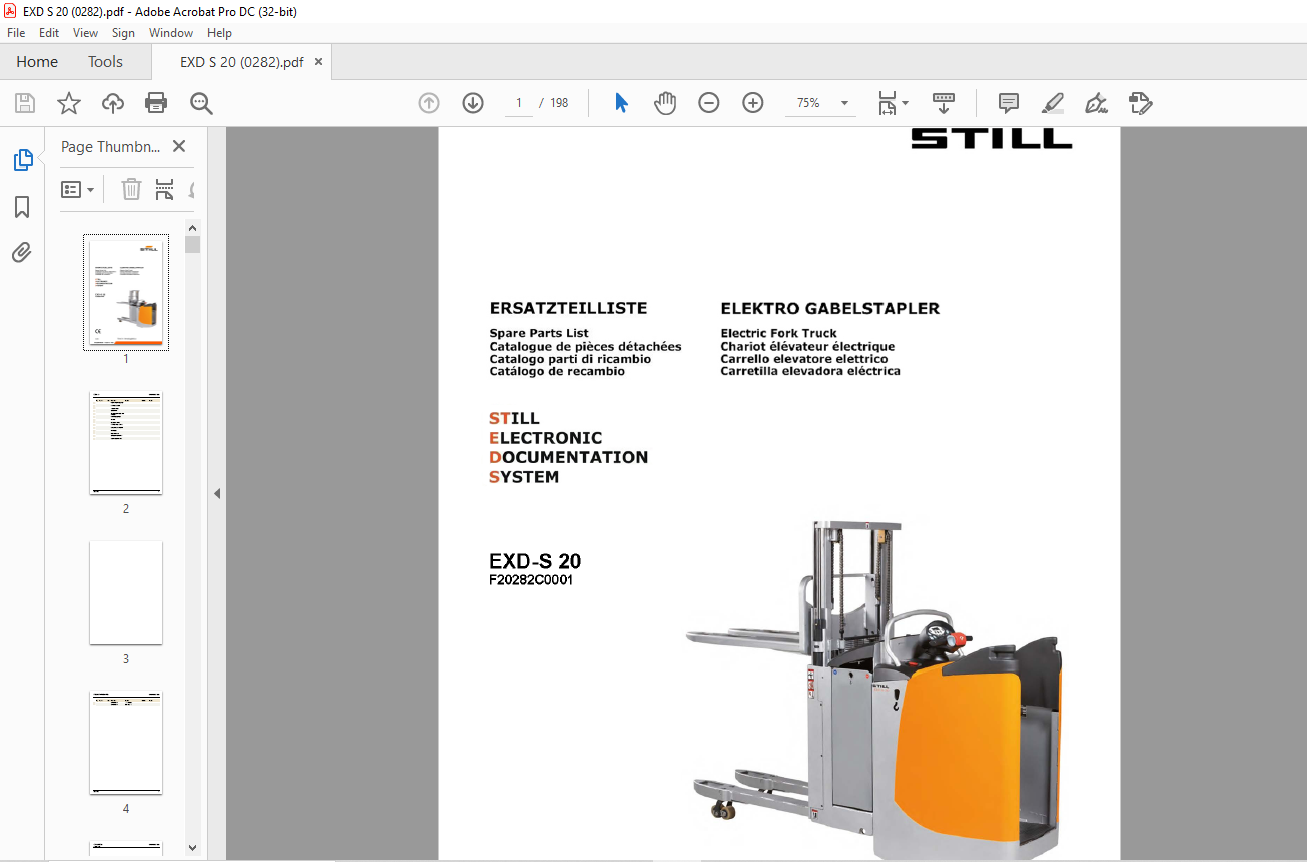1307x862 pixels.
Task: Open the Sign menu
Action: point(124,33)
